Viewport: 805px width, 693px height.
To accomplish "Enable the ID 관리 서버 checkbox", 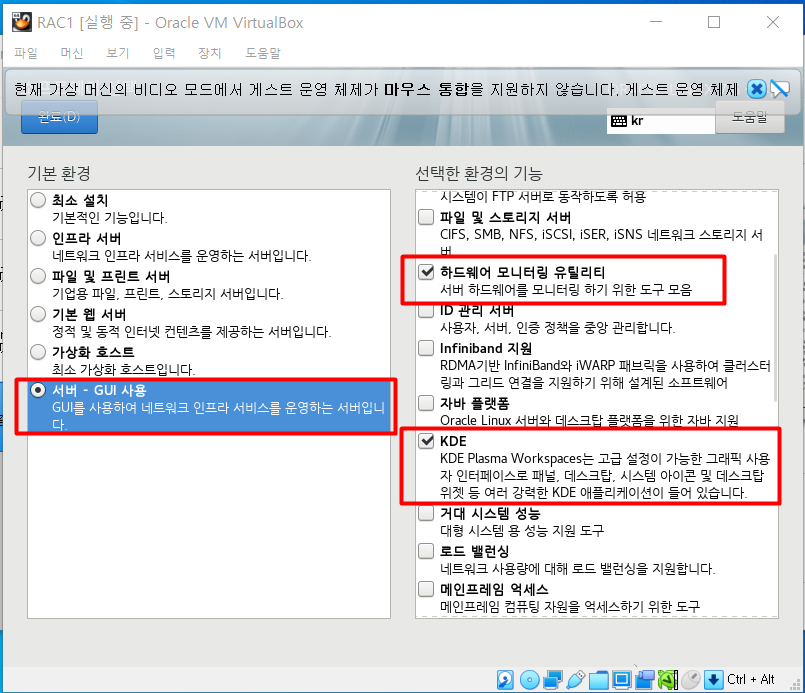I will (x=426, y=310).
